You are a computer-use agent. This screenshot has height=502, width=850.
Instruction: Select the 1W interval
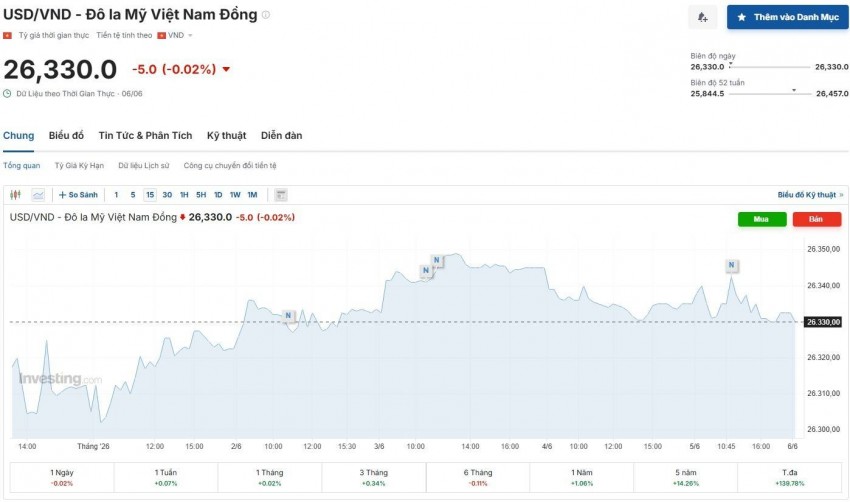(x=235, y=195)
